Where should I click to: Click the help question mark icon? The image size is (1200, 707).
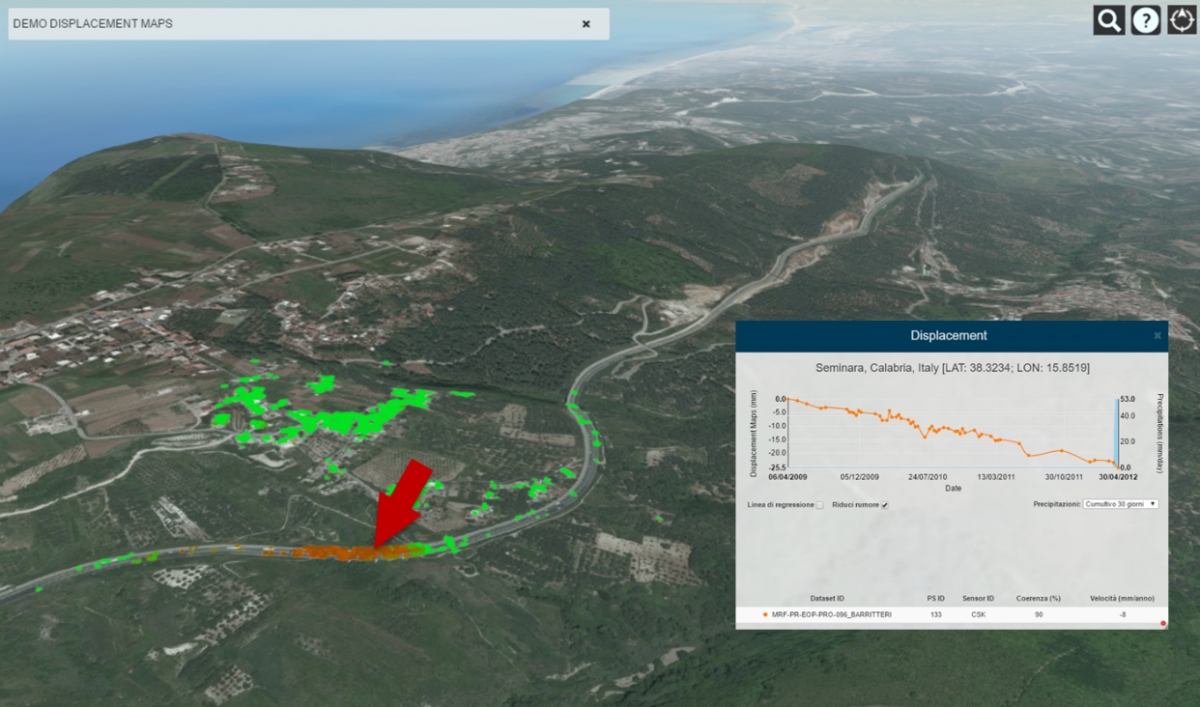(1144, 20)
